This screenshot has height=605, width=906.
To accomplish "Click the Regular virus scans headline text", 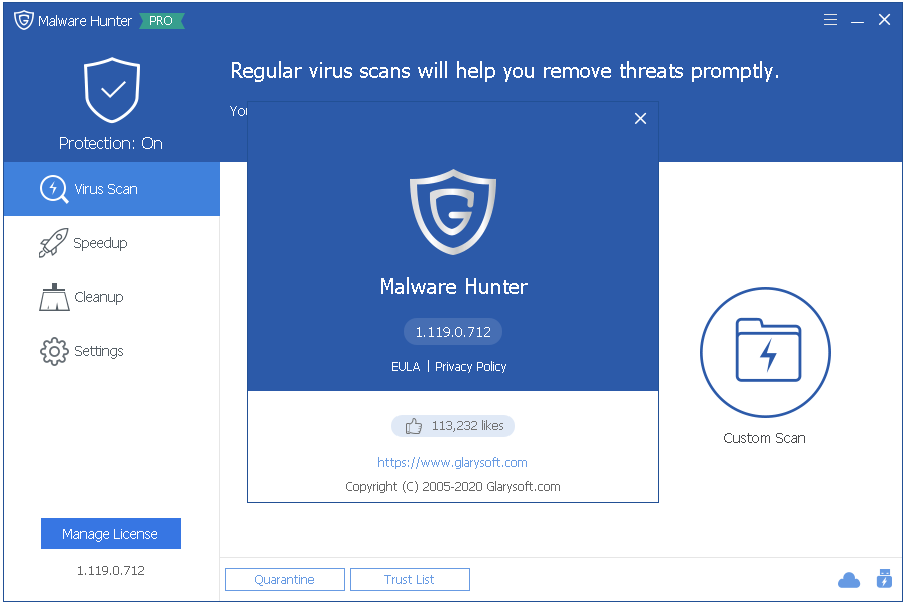I will pos(504,71).
